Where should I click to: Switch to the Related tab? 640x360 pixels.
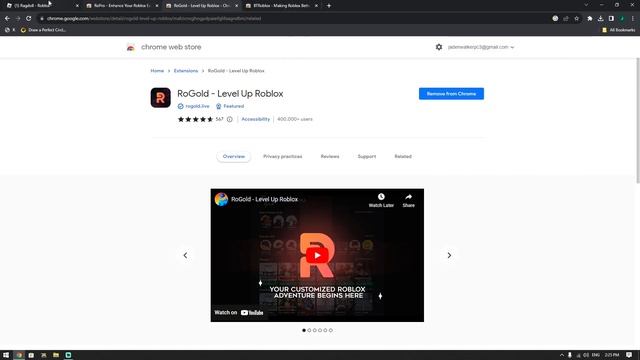pos(403,156)
